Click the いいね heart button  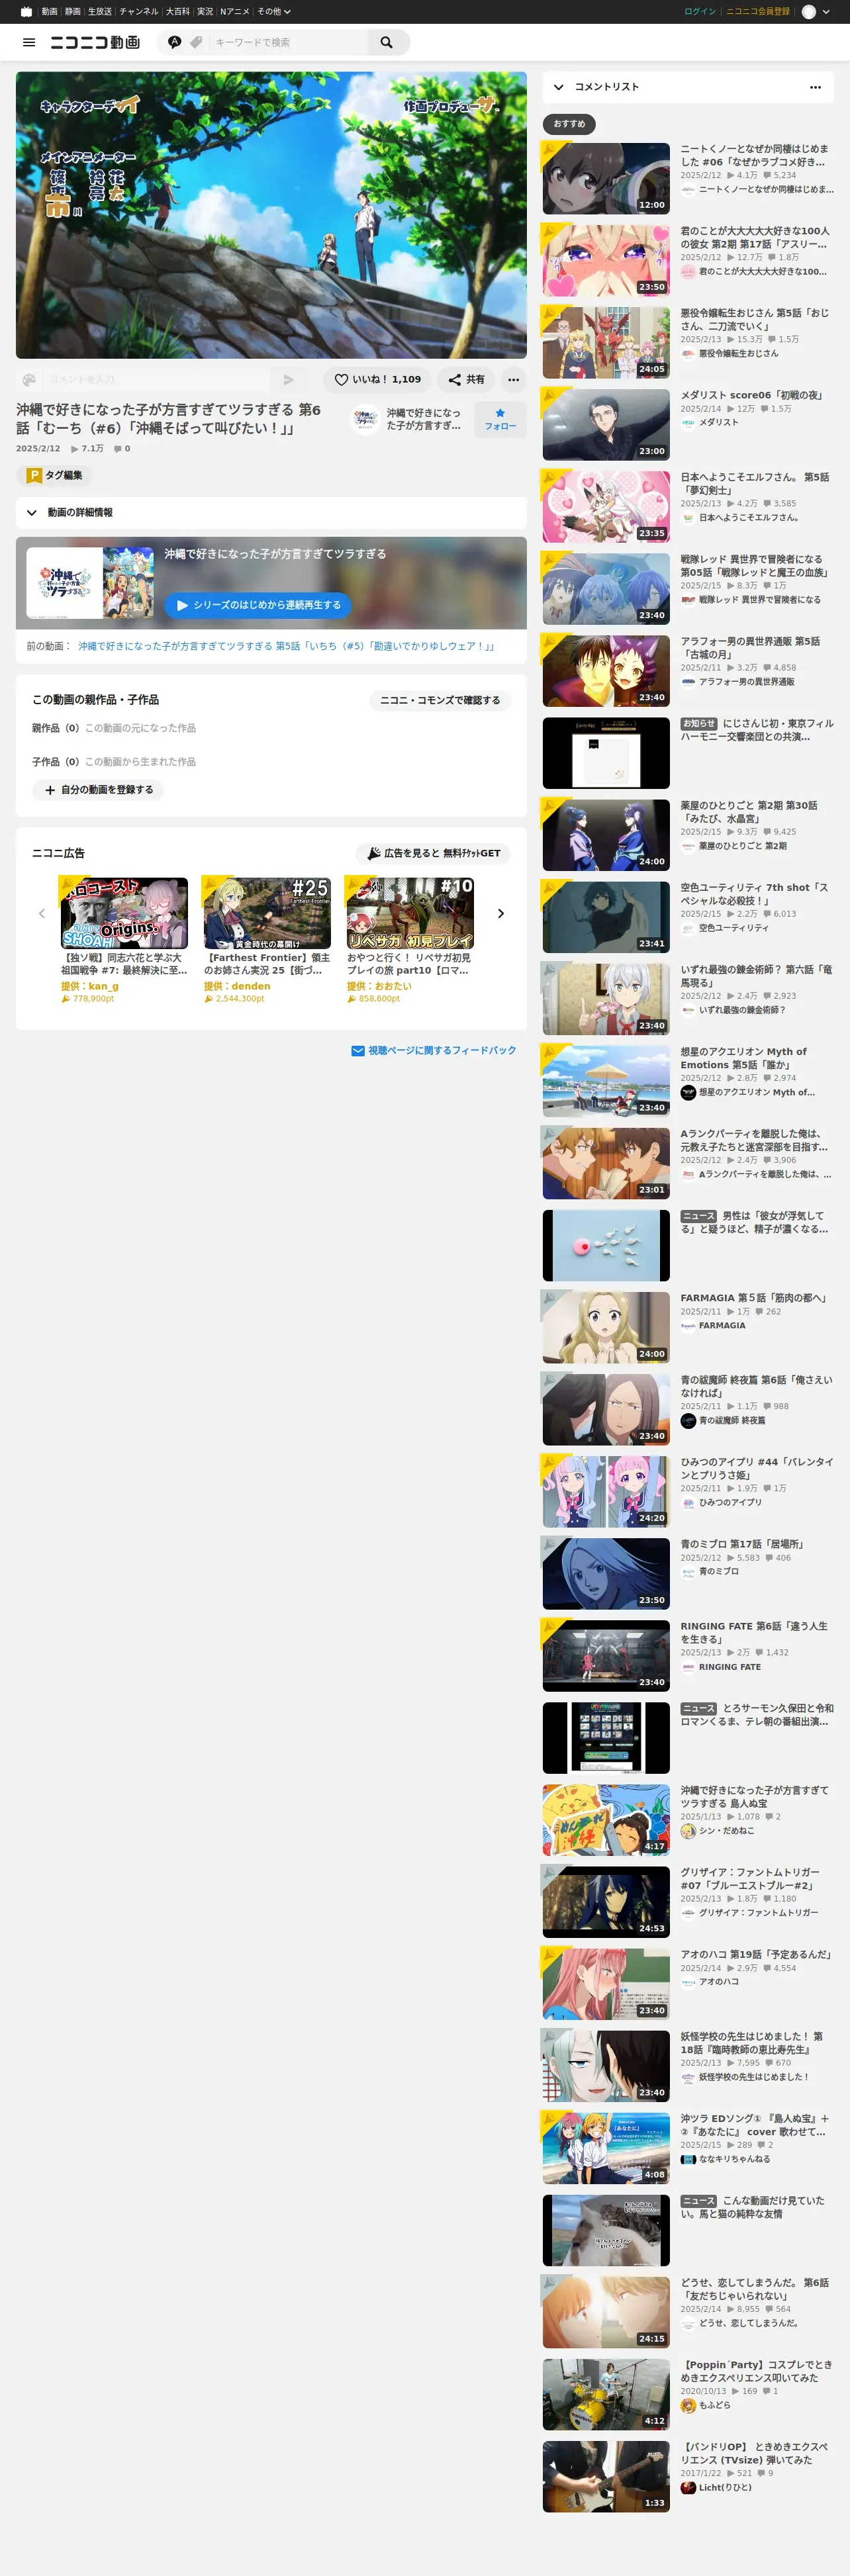(377, 380)
